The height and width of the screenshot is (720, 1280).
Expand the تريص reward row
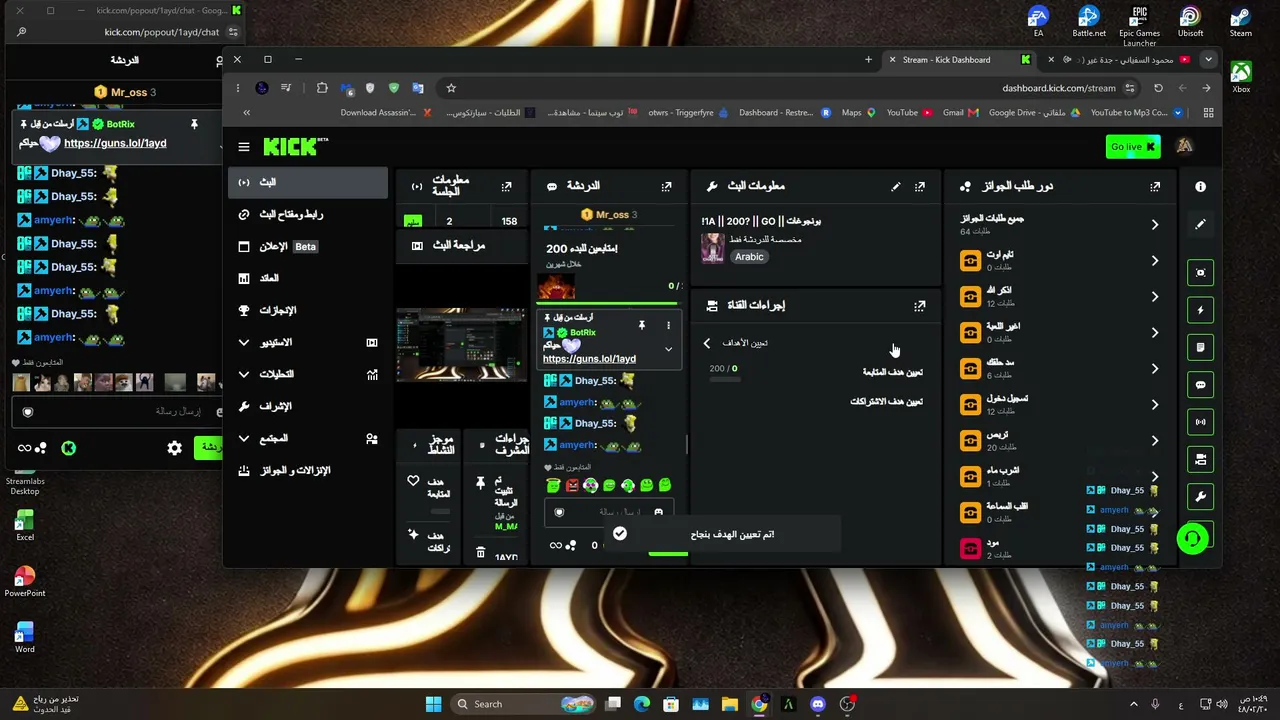click(1154, 441)
